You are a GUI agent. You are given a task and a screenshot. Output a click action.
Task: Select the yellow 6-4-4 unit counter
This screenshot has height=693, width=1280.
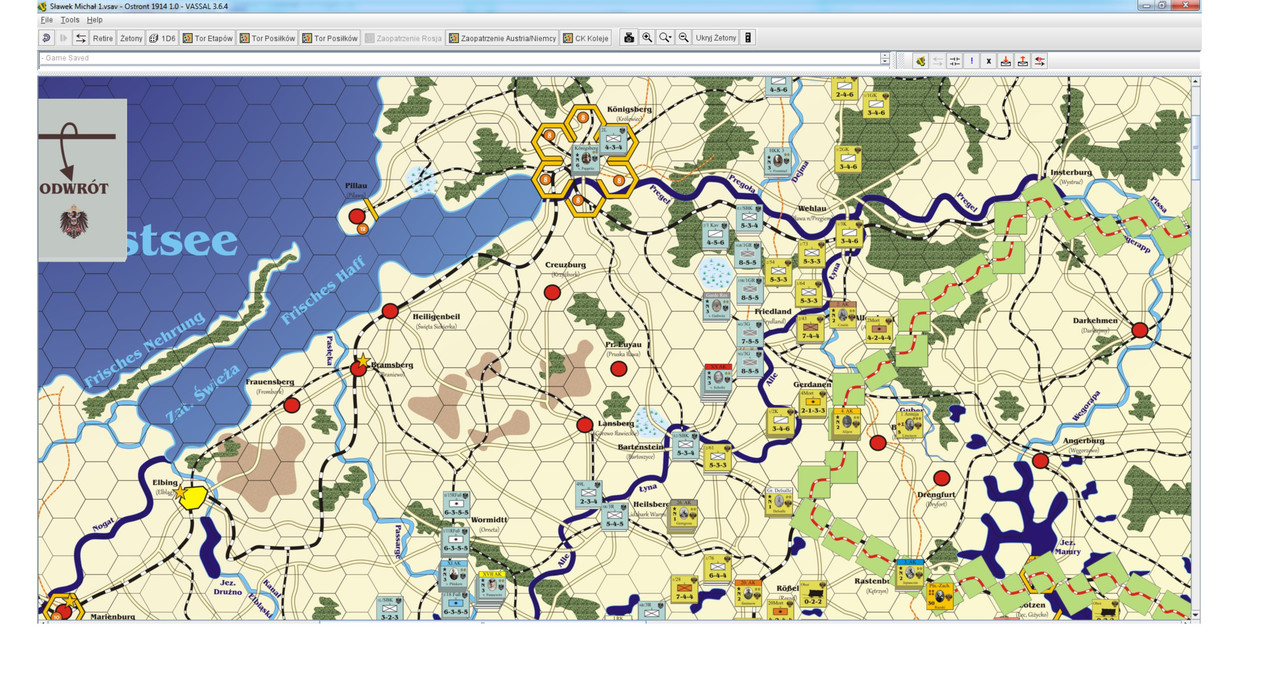[717, 567]
